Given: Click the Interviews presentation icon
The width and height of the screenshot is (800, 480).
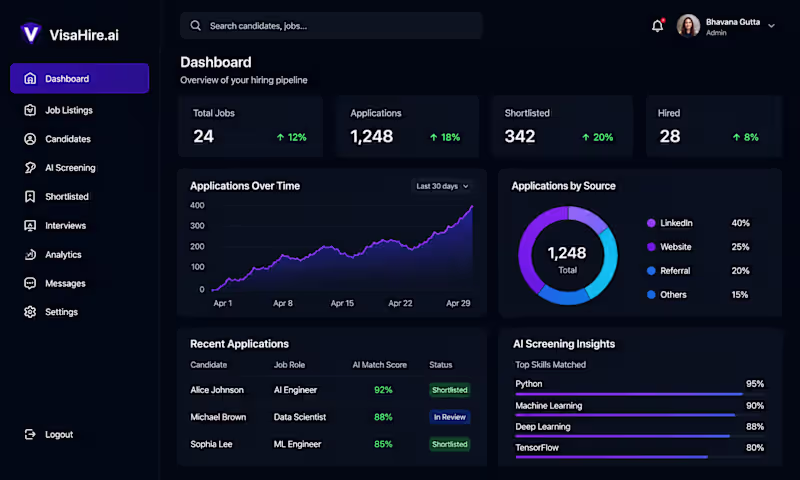Looking at the screenshot, I should click(30, 225).
